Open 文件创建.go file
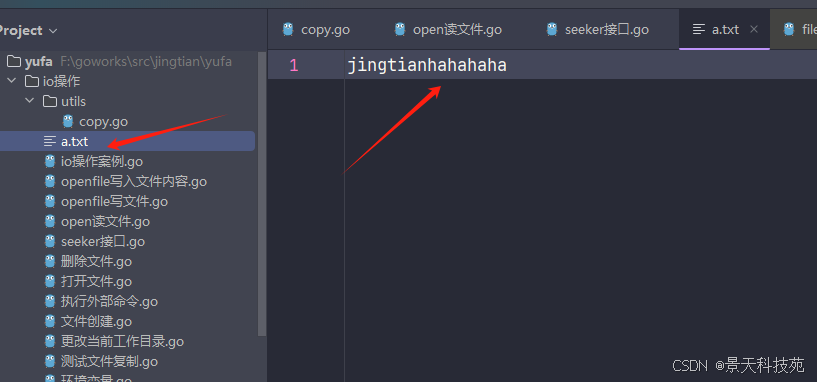 96,322
